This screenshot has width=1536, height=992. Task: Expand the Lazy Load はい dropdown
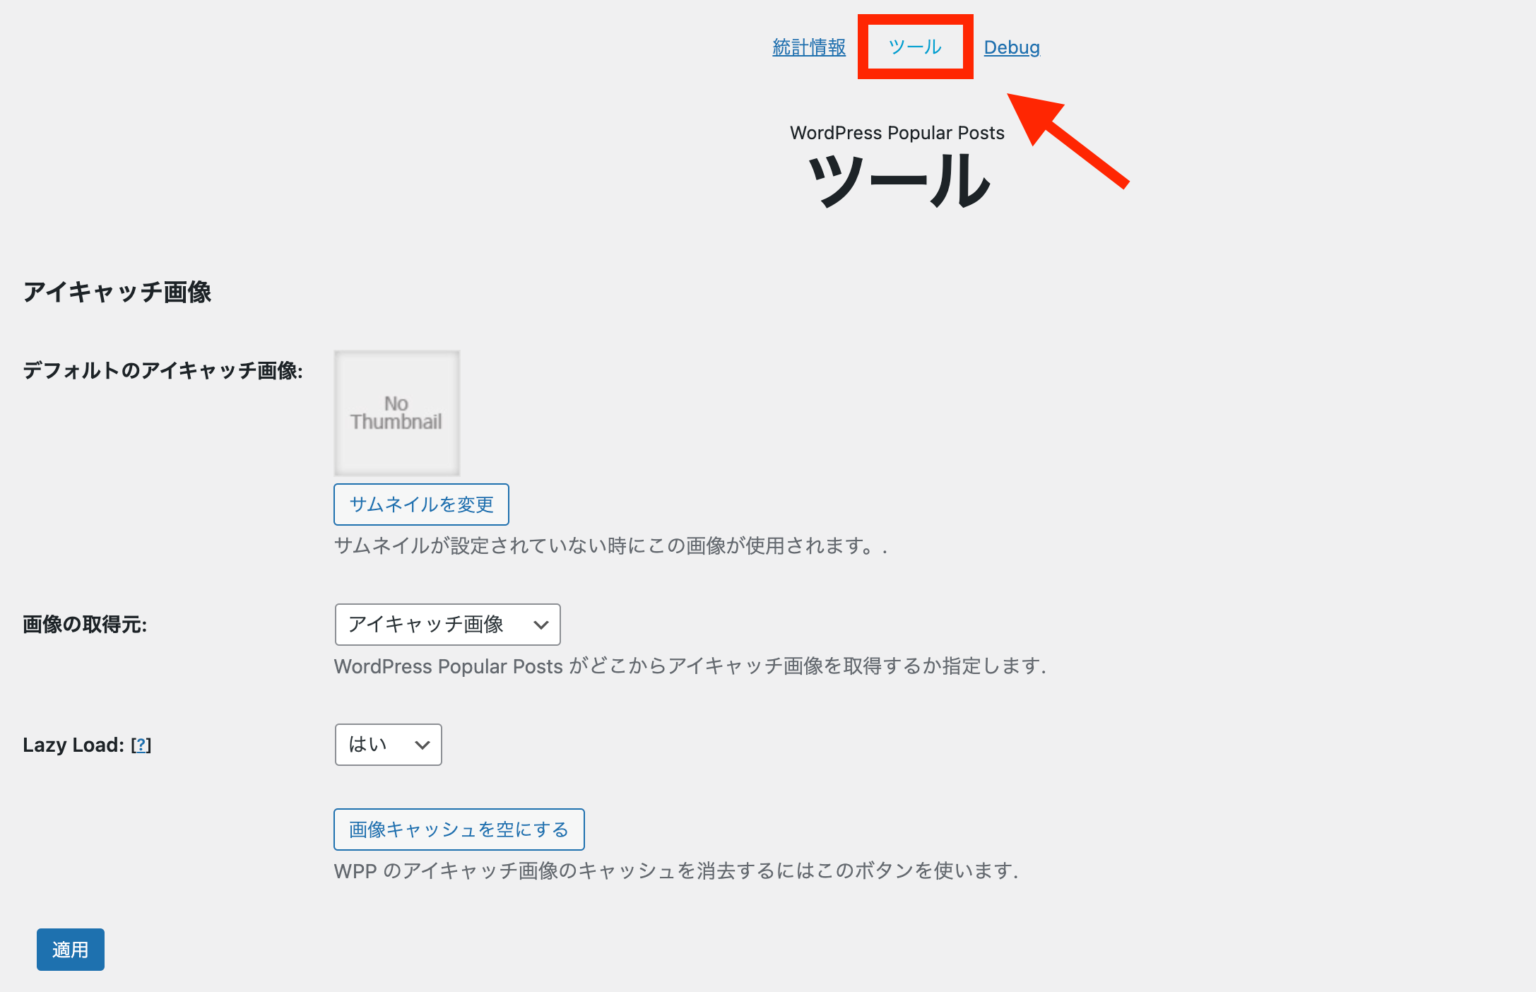click(388, 745)
